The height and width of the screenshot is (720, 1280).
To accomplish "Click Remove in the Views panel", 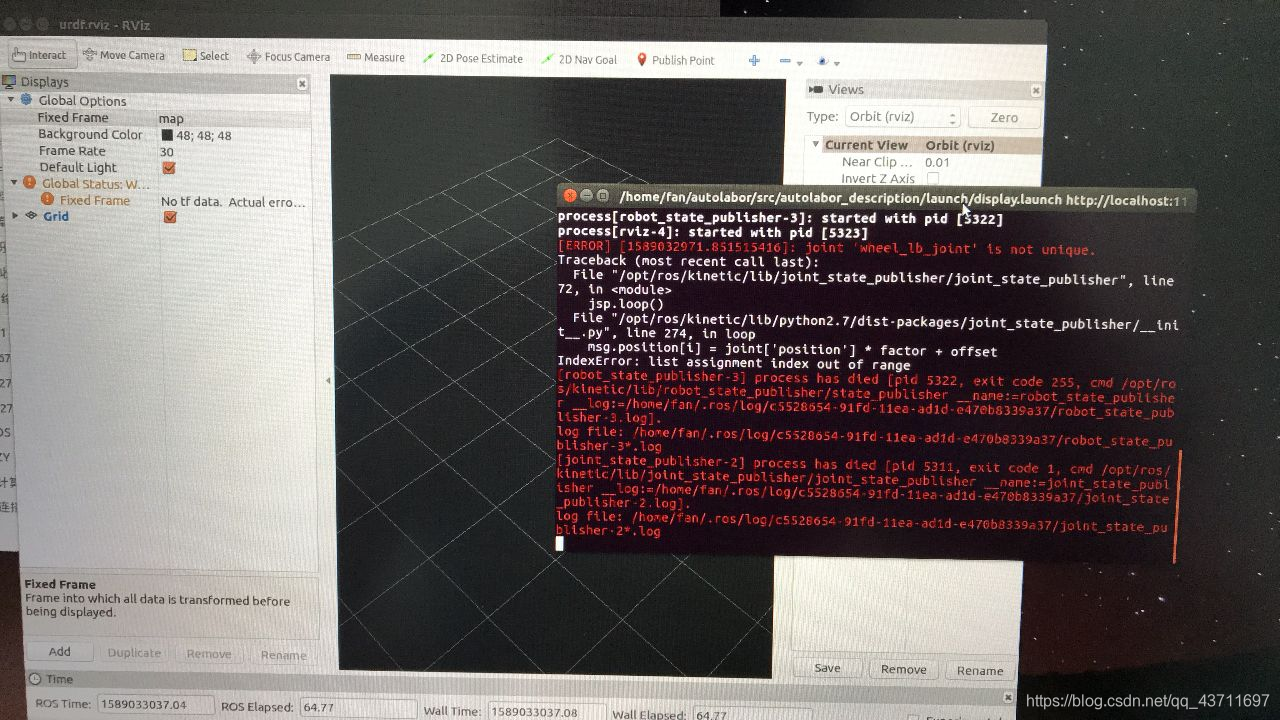I will tap(904, 669).
